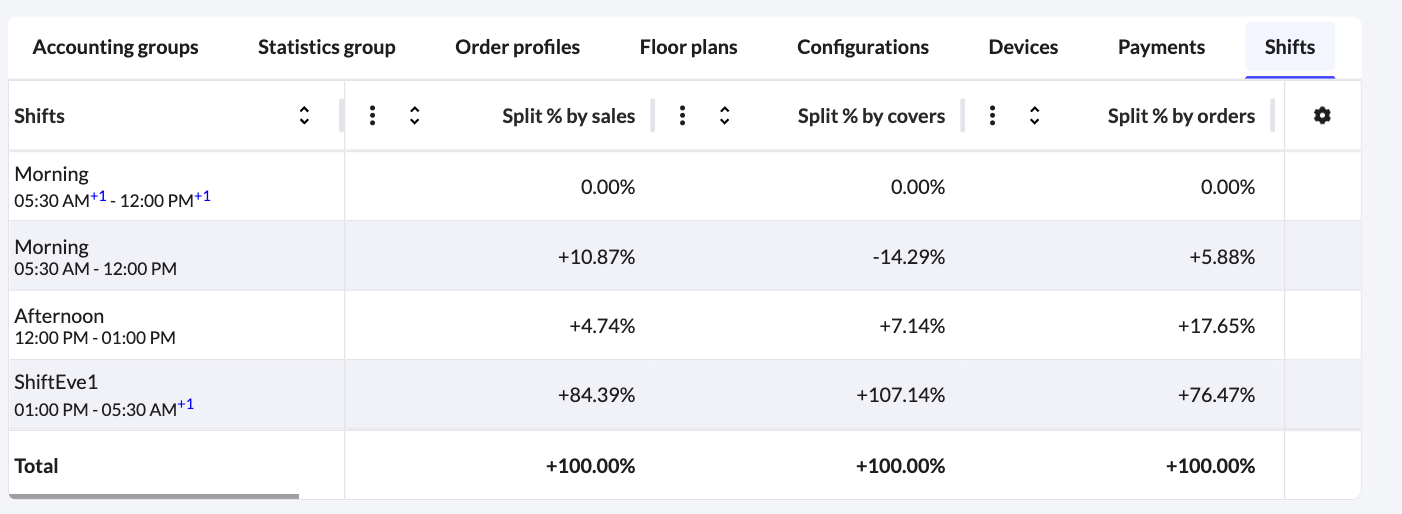This screenshot has height=514, width=1402.
Task: Sort by the Shifts column arrows
Action: 304,116
